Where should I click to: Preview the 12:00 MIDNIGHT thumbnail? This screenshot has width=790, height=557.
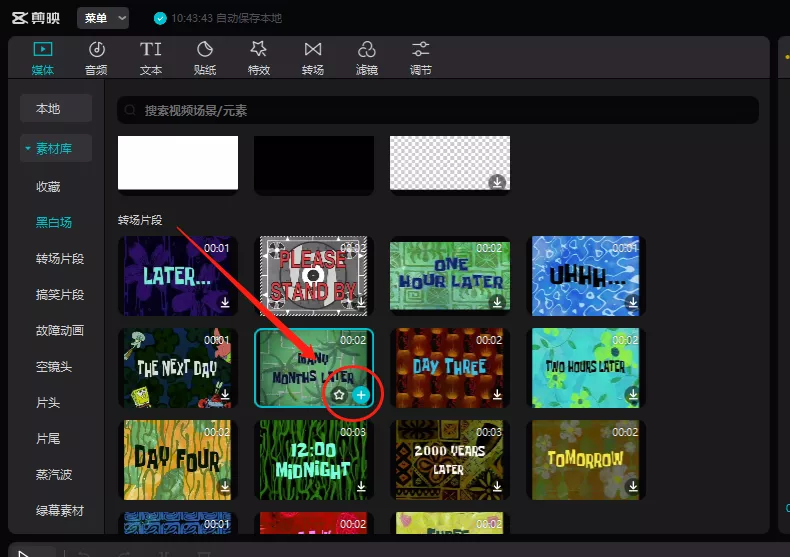tap(314, 460)
